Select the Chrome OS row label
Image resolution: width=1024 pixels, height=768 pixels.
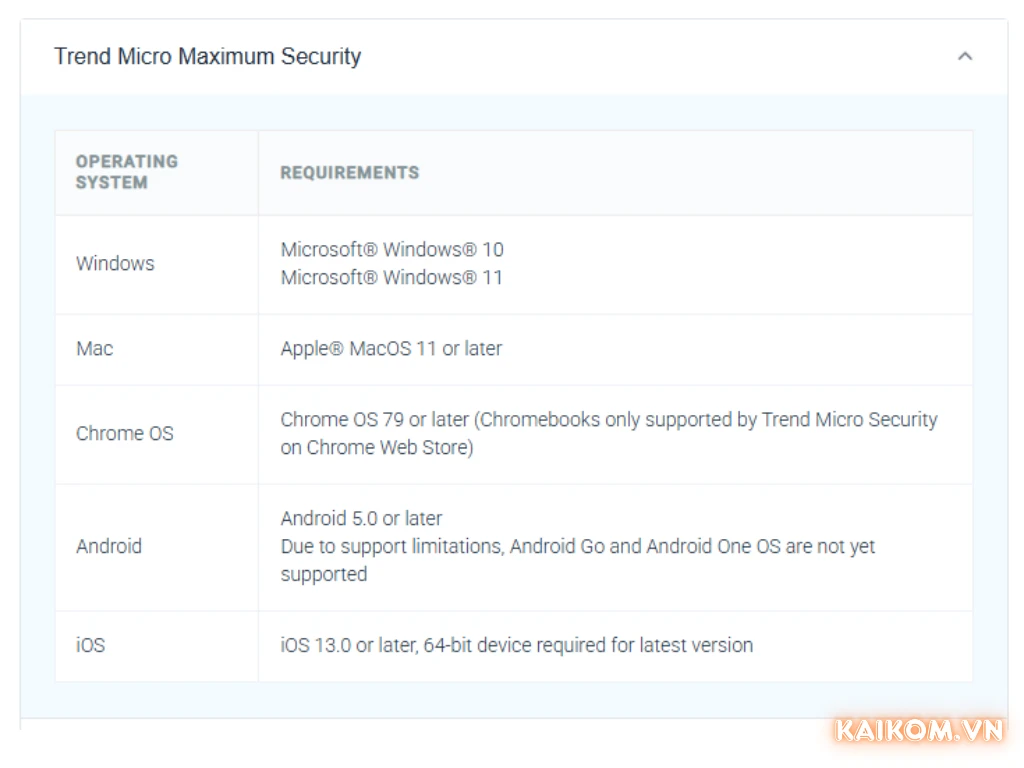(x=125, y=433)
